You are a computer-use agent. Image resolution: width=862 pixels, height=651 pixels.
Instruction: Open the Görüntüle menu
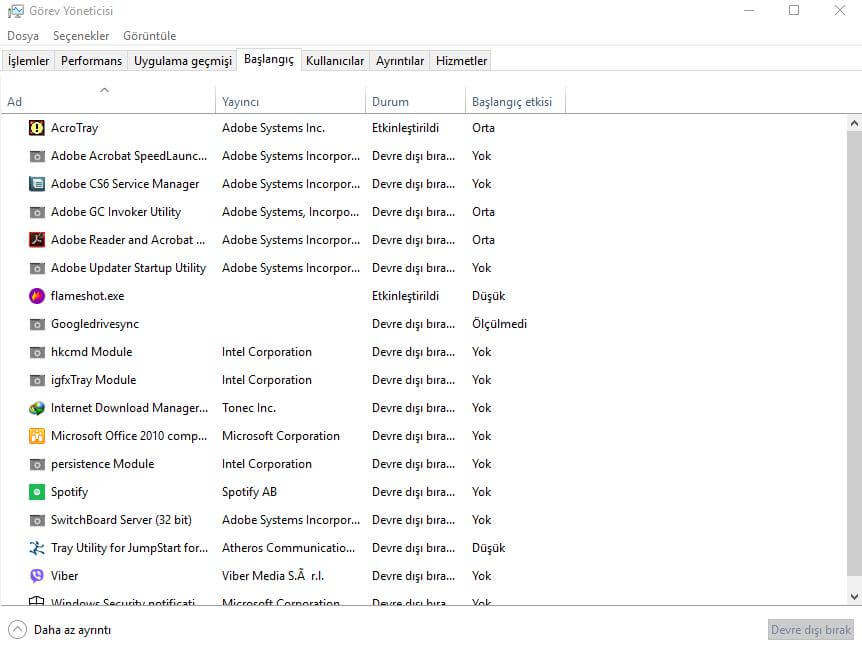coord(150,36)
